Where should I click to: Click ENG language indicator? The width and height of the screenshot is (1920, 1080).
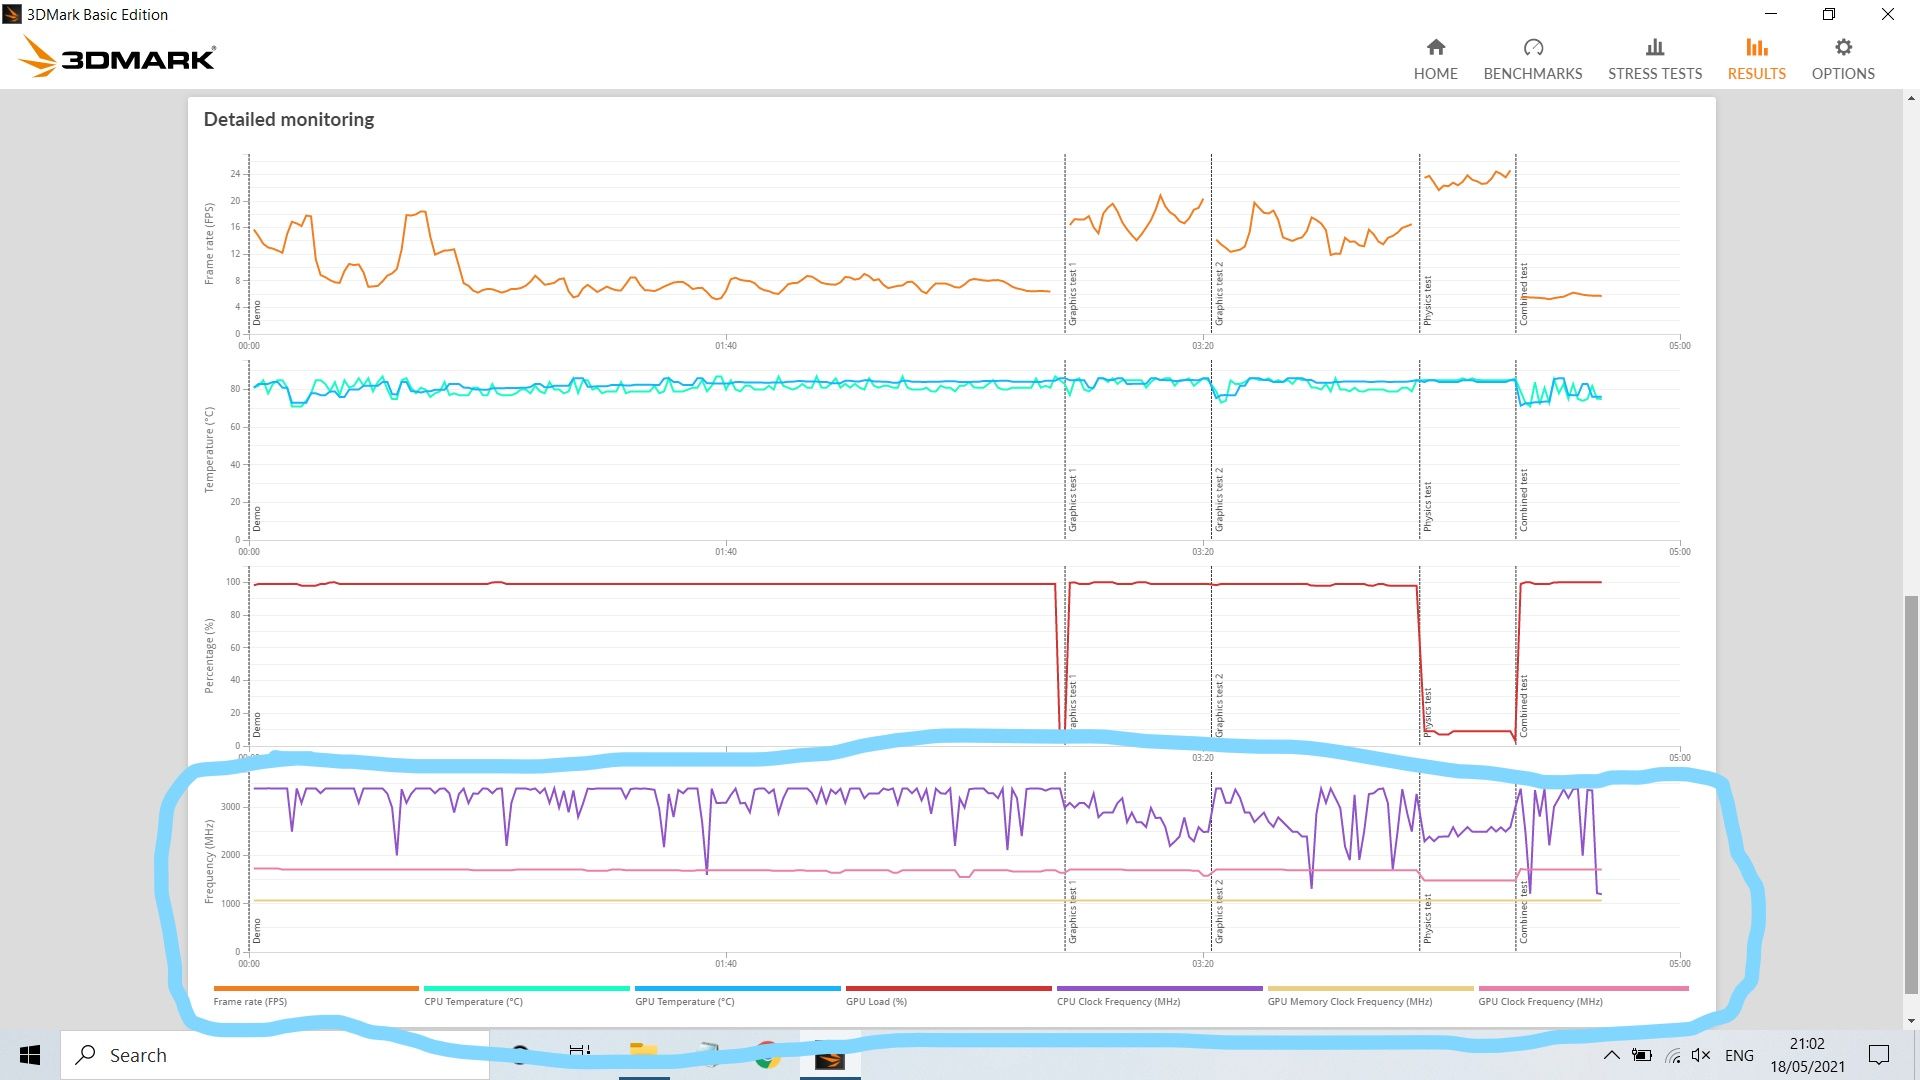1738,1055
